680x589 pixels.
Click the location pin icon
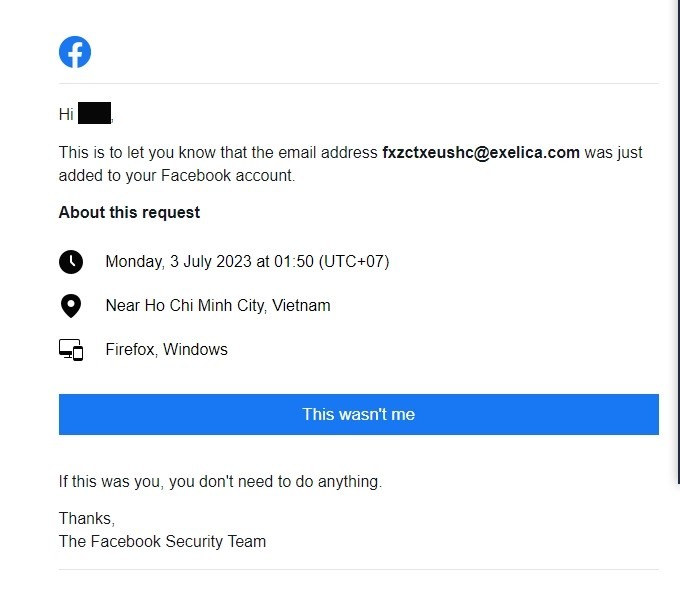point(71,306)
